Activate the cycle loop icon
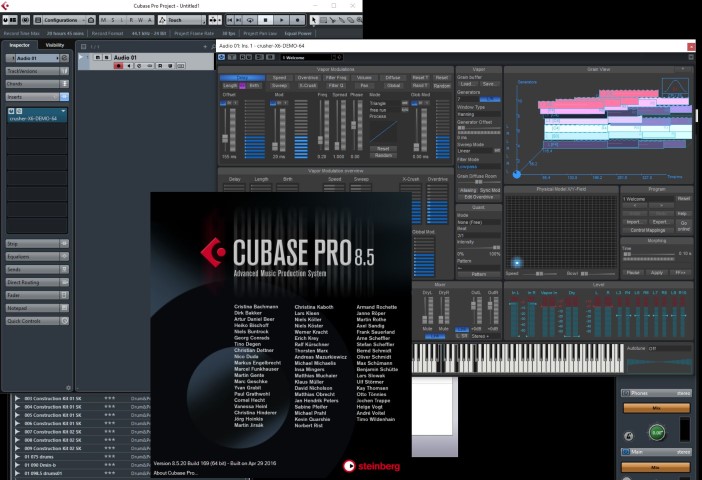 (250, 20)
